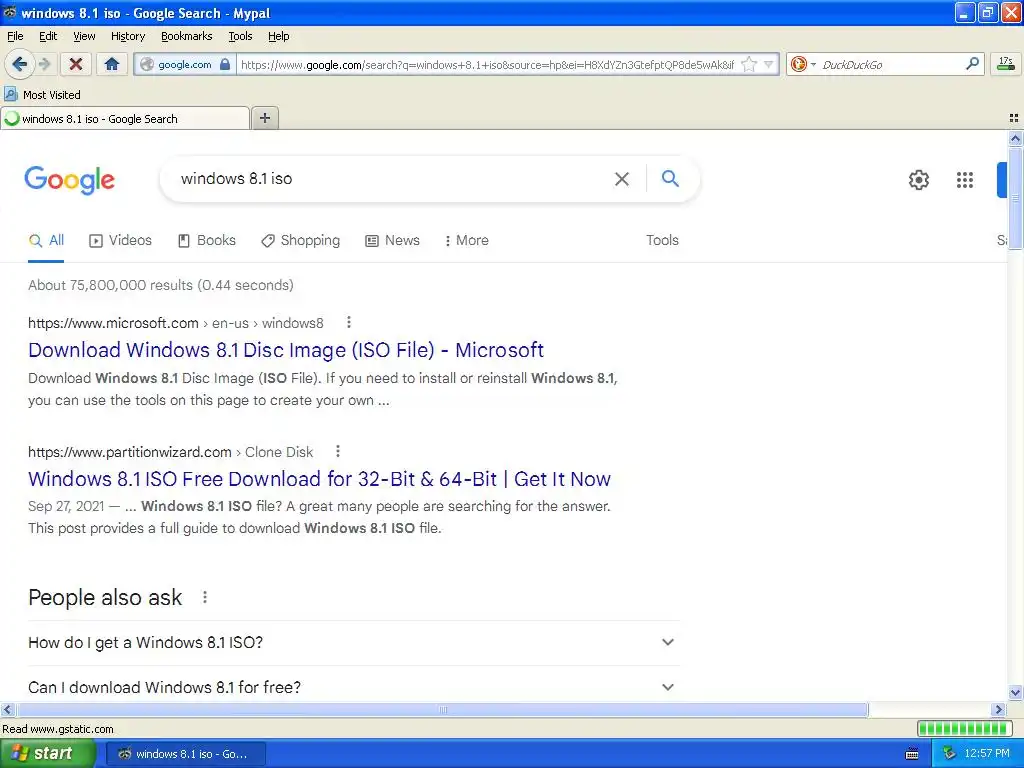Click the DuckDuckGo search field
The height and width of the screenshot is (768, 1024).
[x=889, y=65]
